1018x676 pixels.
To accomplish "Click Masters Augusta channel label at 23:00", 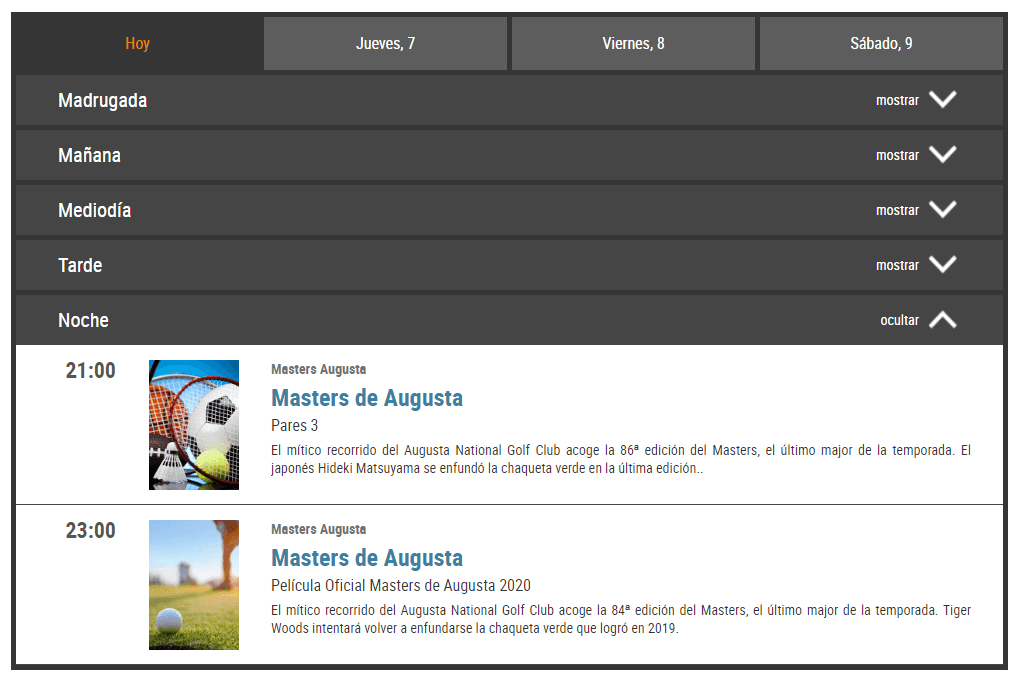I will point(319,529).
